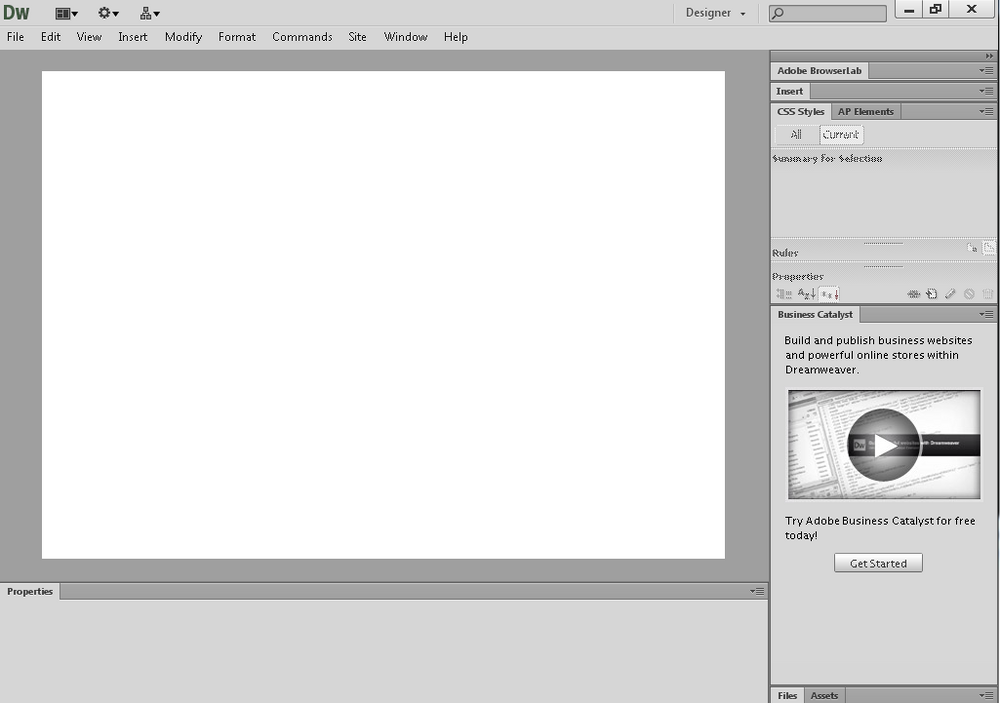Open the Properties inspector options menu
The image size is (1000, 703).
tap(757, 591)
